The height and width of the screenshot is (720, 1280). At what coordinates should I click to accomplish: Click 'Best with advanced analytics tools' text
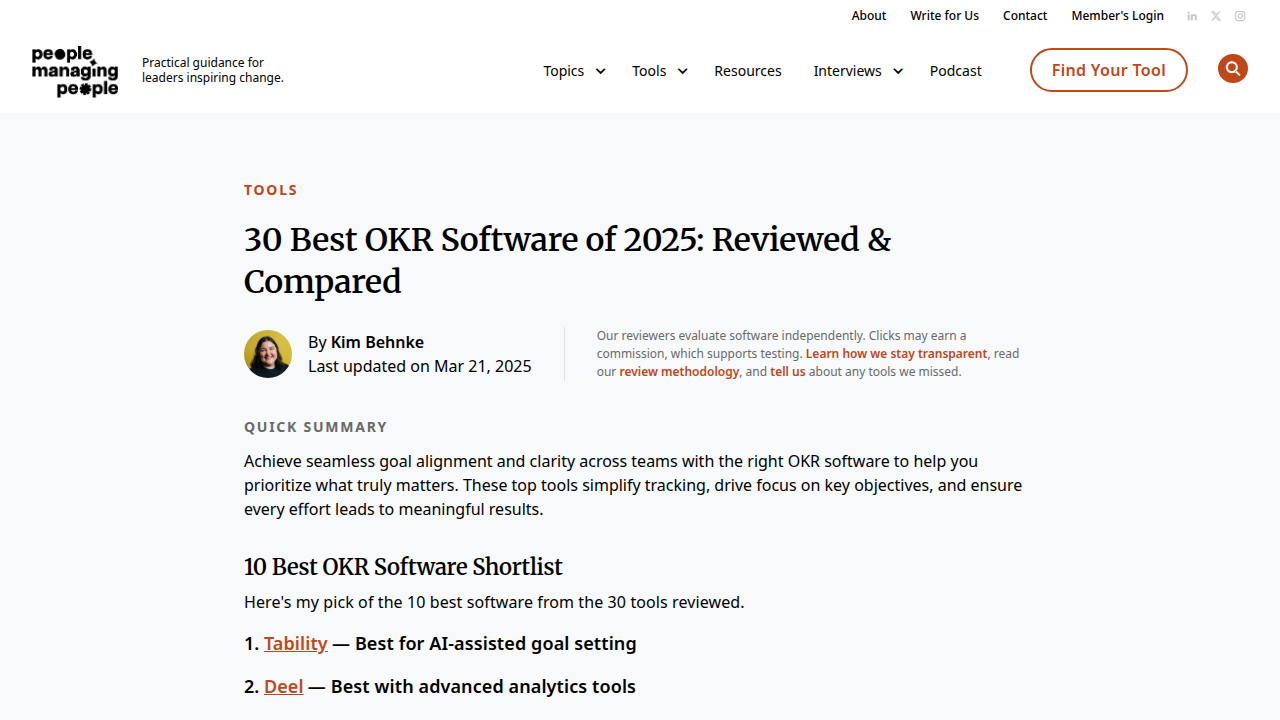[x=483, y=687]
